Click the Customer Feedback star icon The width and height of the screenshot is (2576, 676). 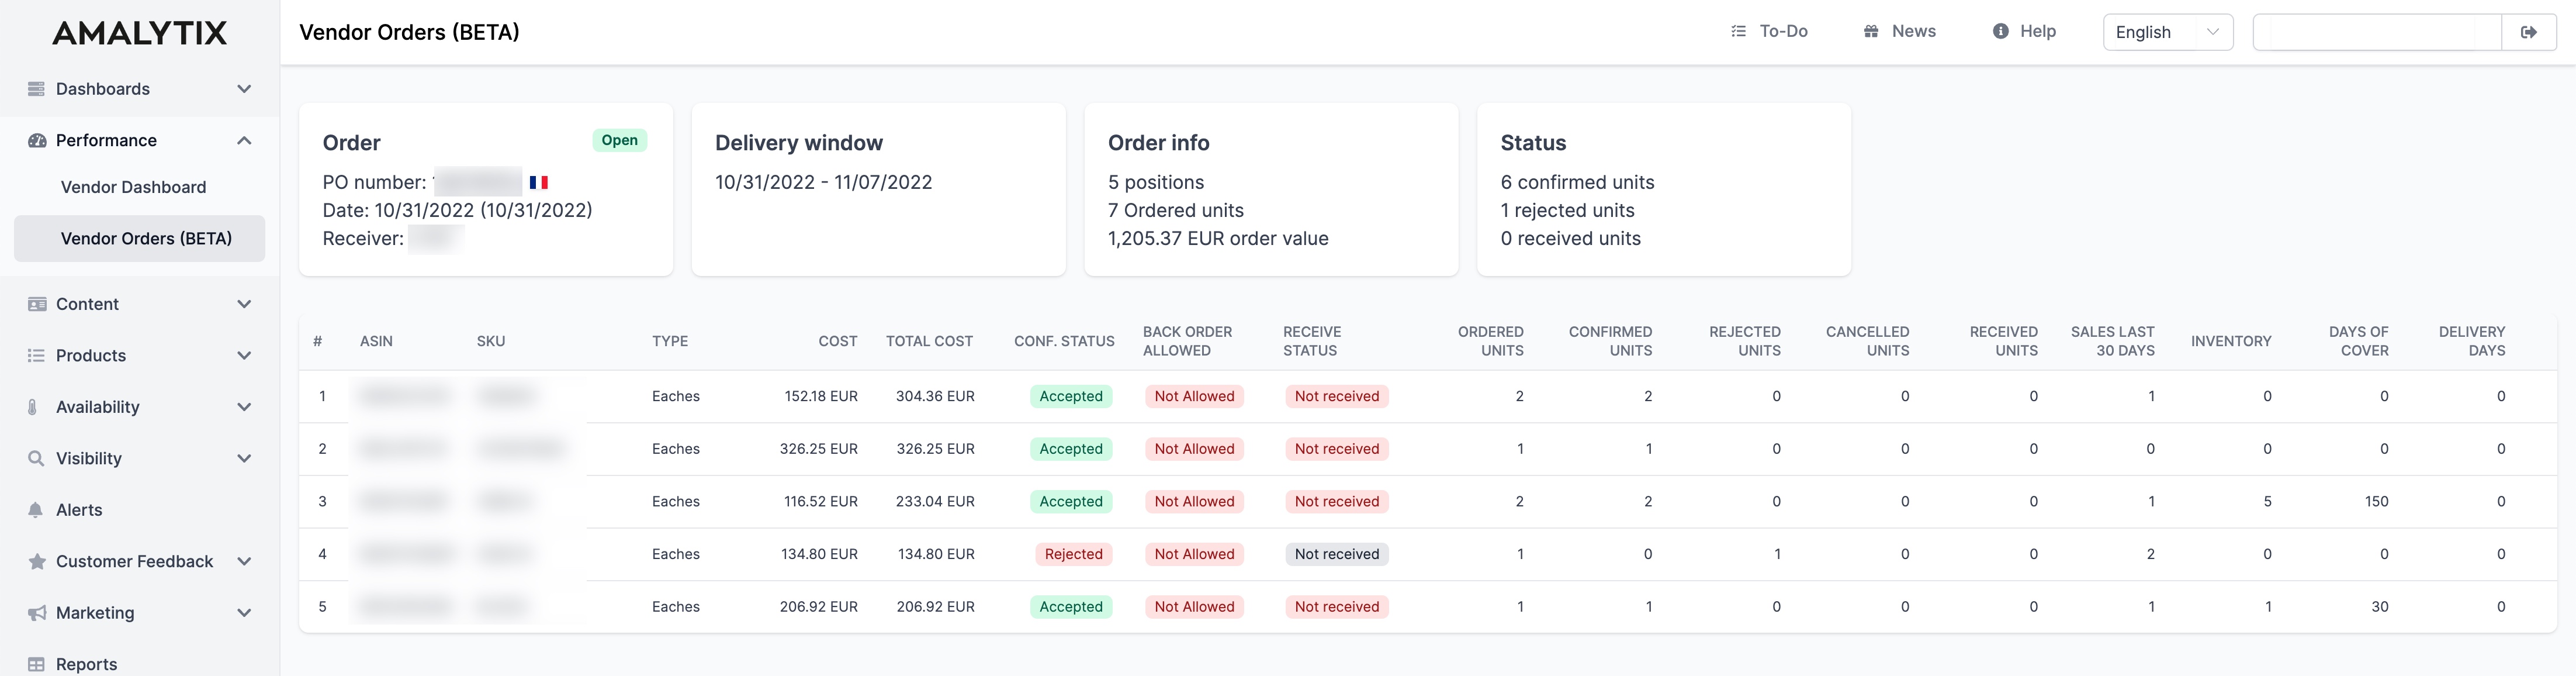[37, 561]
